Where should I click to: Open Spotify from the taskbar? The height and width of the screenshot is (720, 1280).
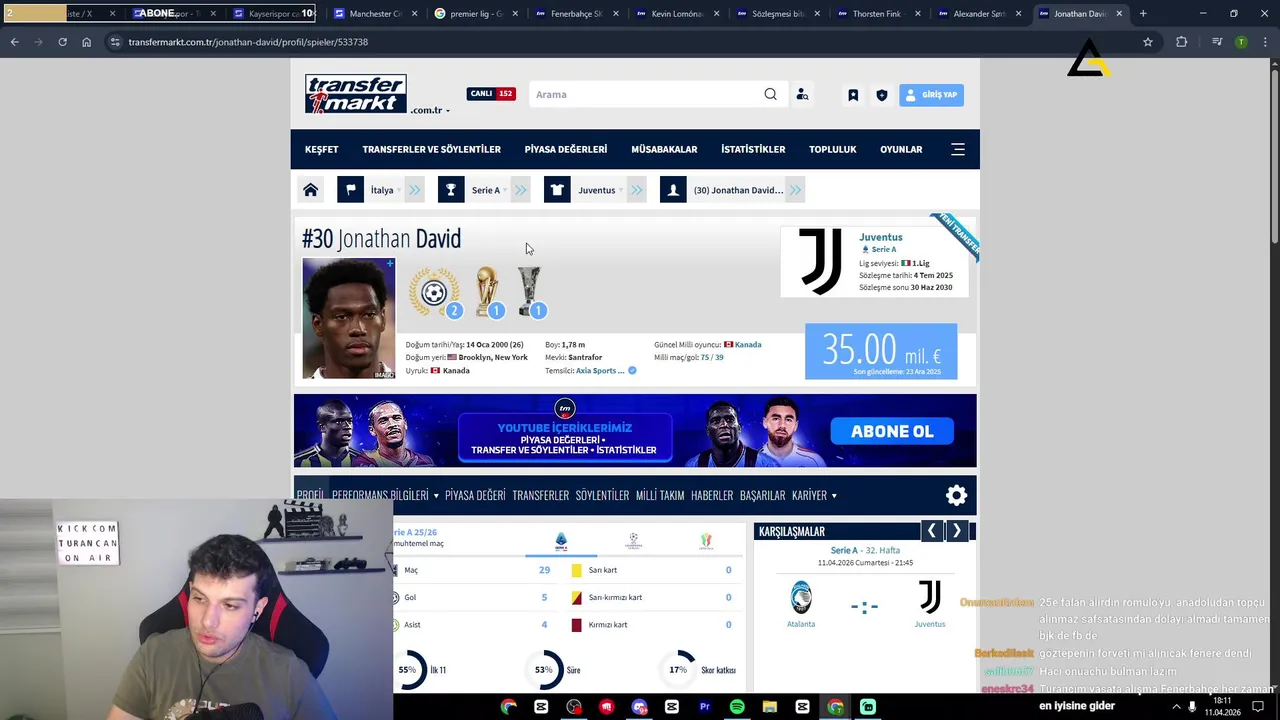737,707
